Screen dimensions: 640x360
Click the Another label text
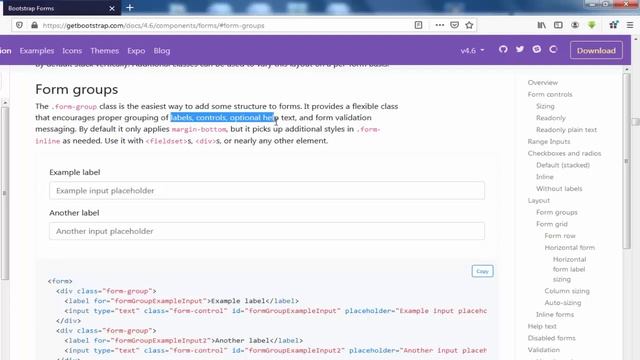pyautogui.click(x=74, y=213)
